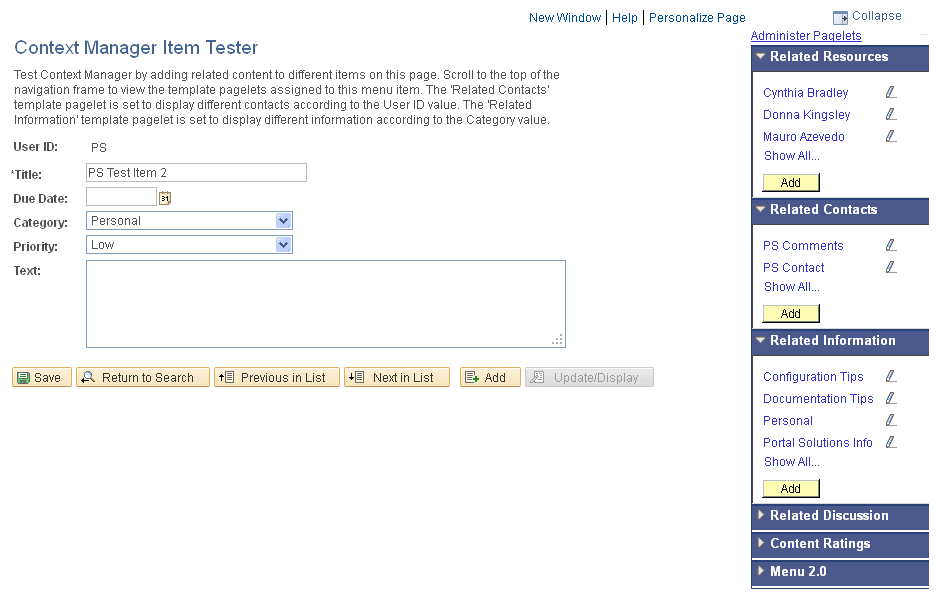The width and height of the screenshot is (936, 596).
Task: Click the Save button
Action: pos(41,377)
